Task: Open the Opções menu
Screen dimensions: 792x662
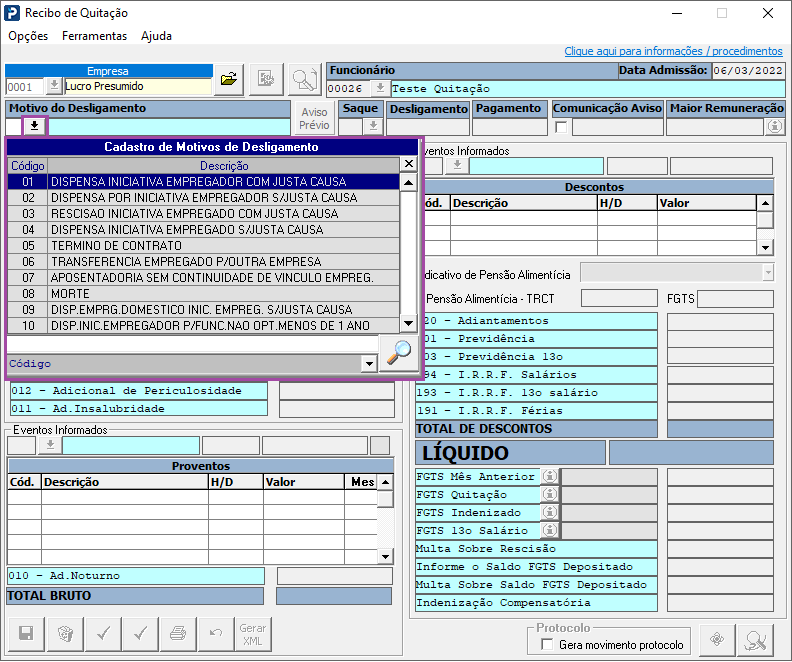Action: [x=28, y=36]
